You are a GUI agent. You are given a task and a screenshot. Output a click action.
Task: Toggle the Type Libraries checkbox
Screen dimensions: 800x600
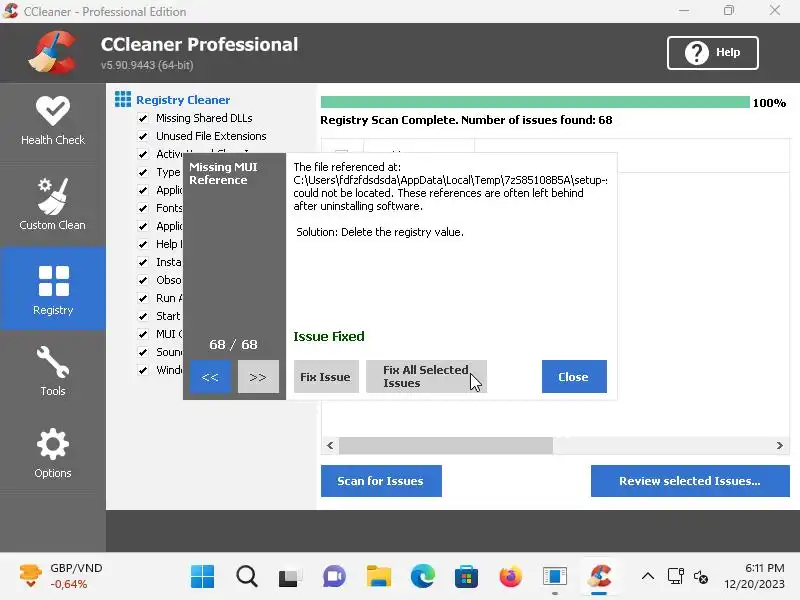pyautogui.click(x=143, y=172)
